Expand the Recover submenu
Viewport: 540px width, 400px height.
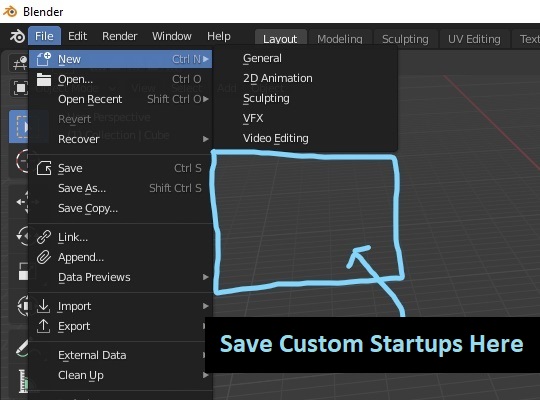tap(121, 139)
